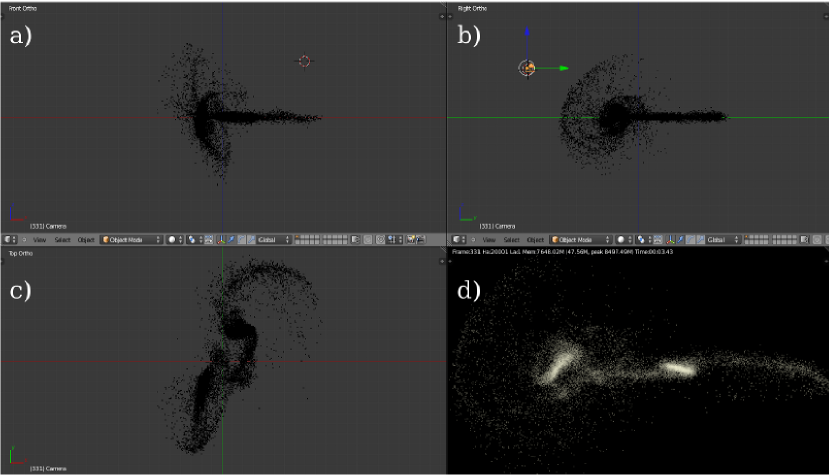Image resolution: width=830 pixels, height=475 pixels.
Task: Open viewport shading selector in Front view
Action: [174, 240]
